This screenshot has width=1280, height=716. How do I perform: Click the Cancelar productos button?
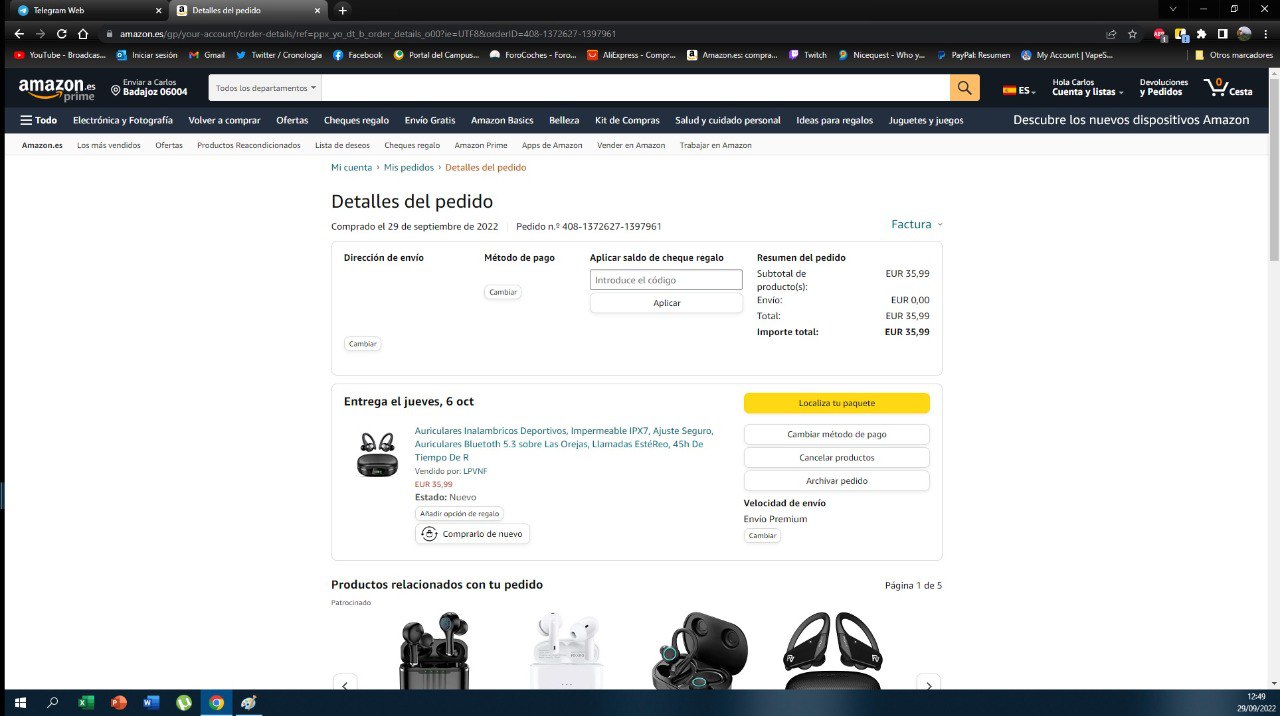click(836, 457)
